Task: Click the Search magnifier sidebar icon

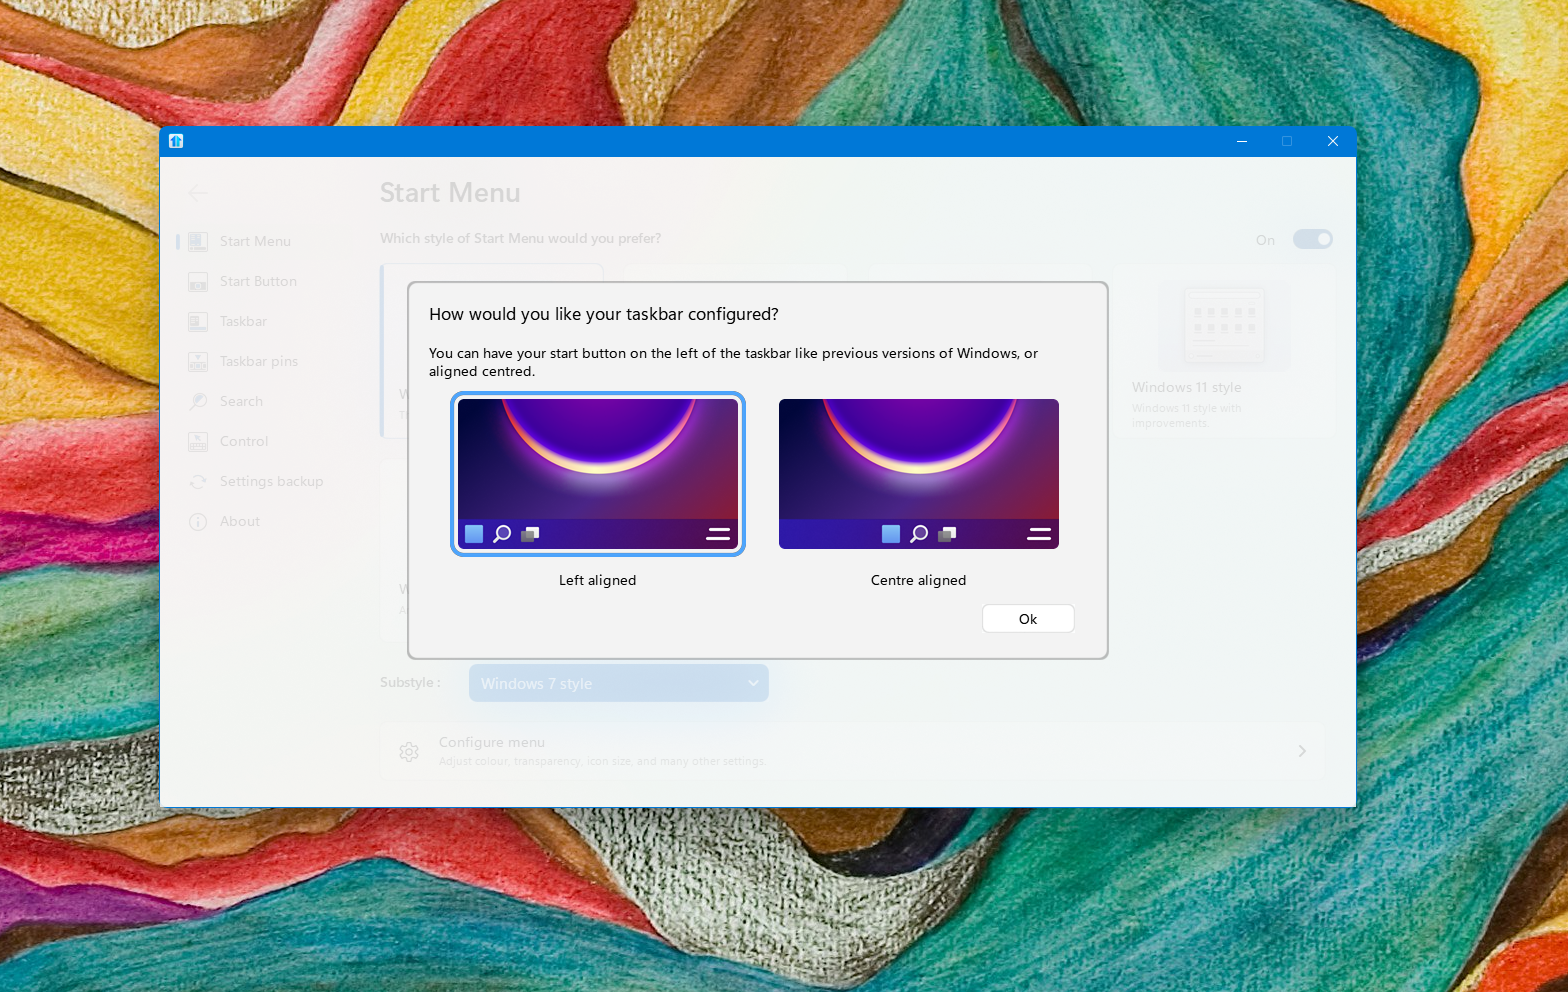Action: (198, 401)
